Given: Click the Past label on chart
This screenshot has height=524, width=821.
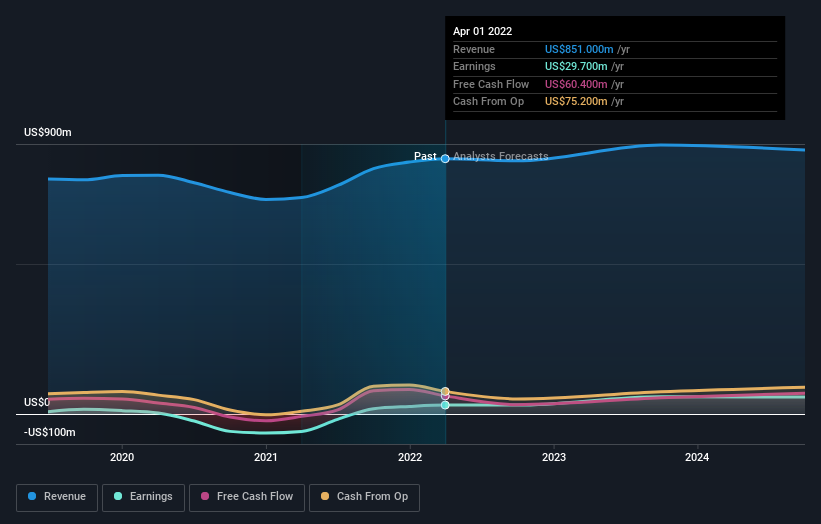Looking at the screenshot, I should tap(425, 156).
